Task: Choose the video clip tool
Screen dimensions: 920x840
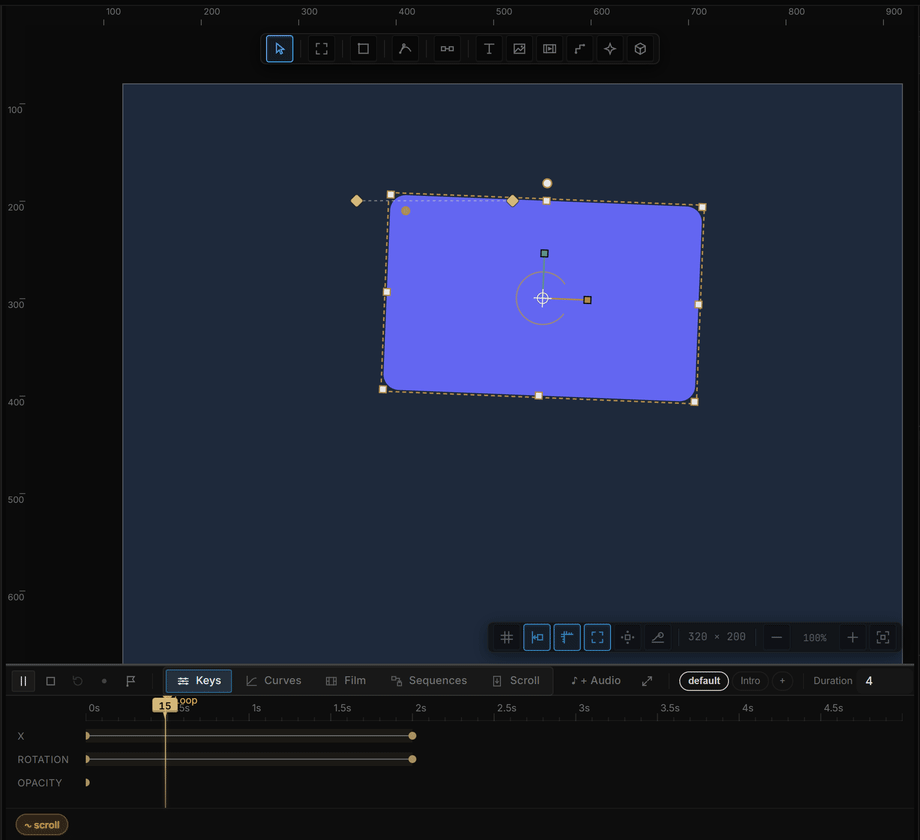Action: [x=549, y=49]
